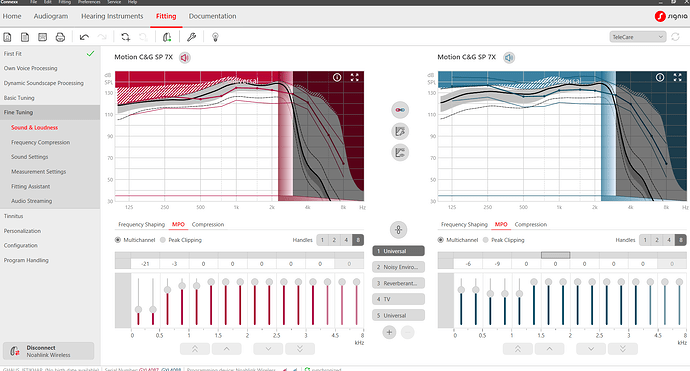The width and height of the screenshot is (690, 371).
Task: Toggle the coupling link icon between ears
Action: tap(400, 110)
